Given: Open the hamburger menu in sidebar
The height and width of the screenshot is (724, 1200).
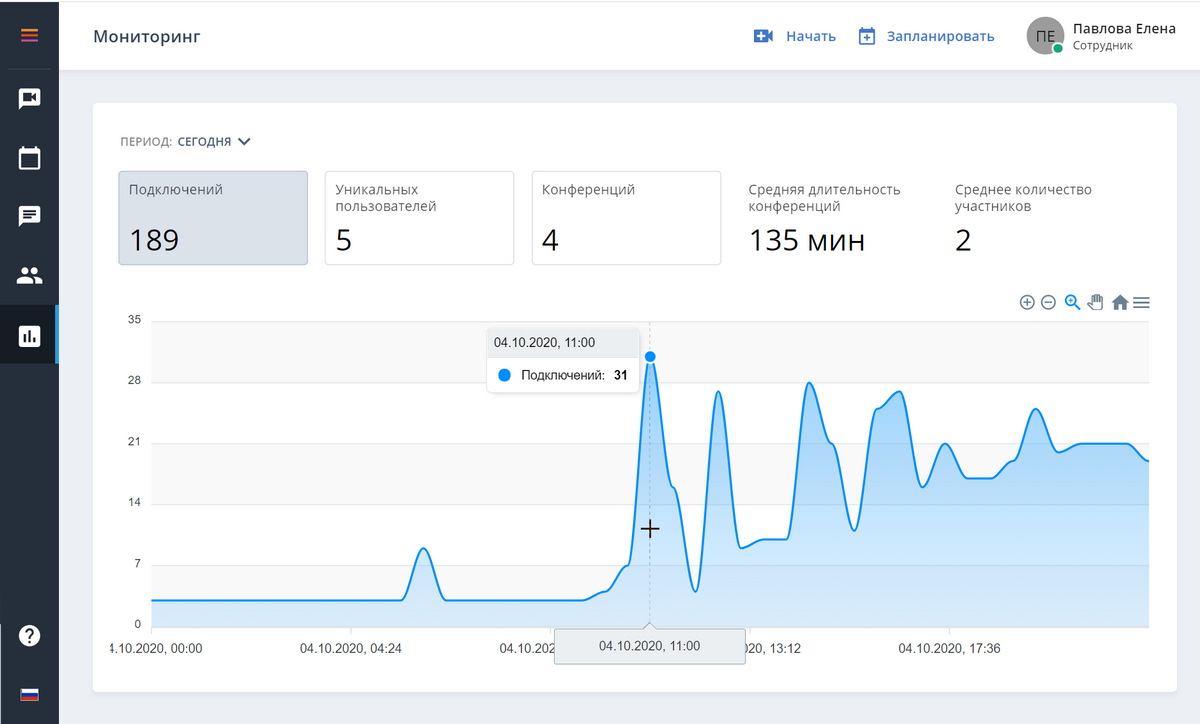Looking at the screenshot, I should (x=29, y=36).
